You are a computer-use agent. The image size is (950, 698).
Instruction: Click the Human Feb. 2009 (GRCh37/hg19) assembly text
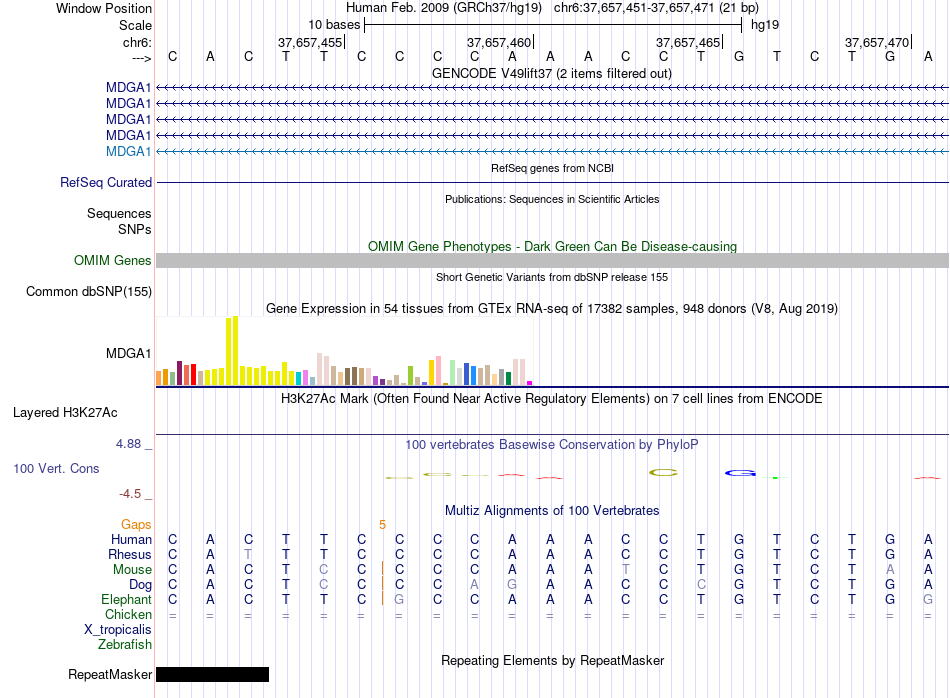443,8
